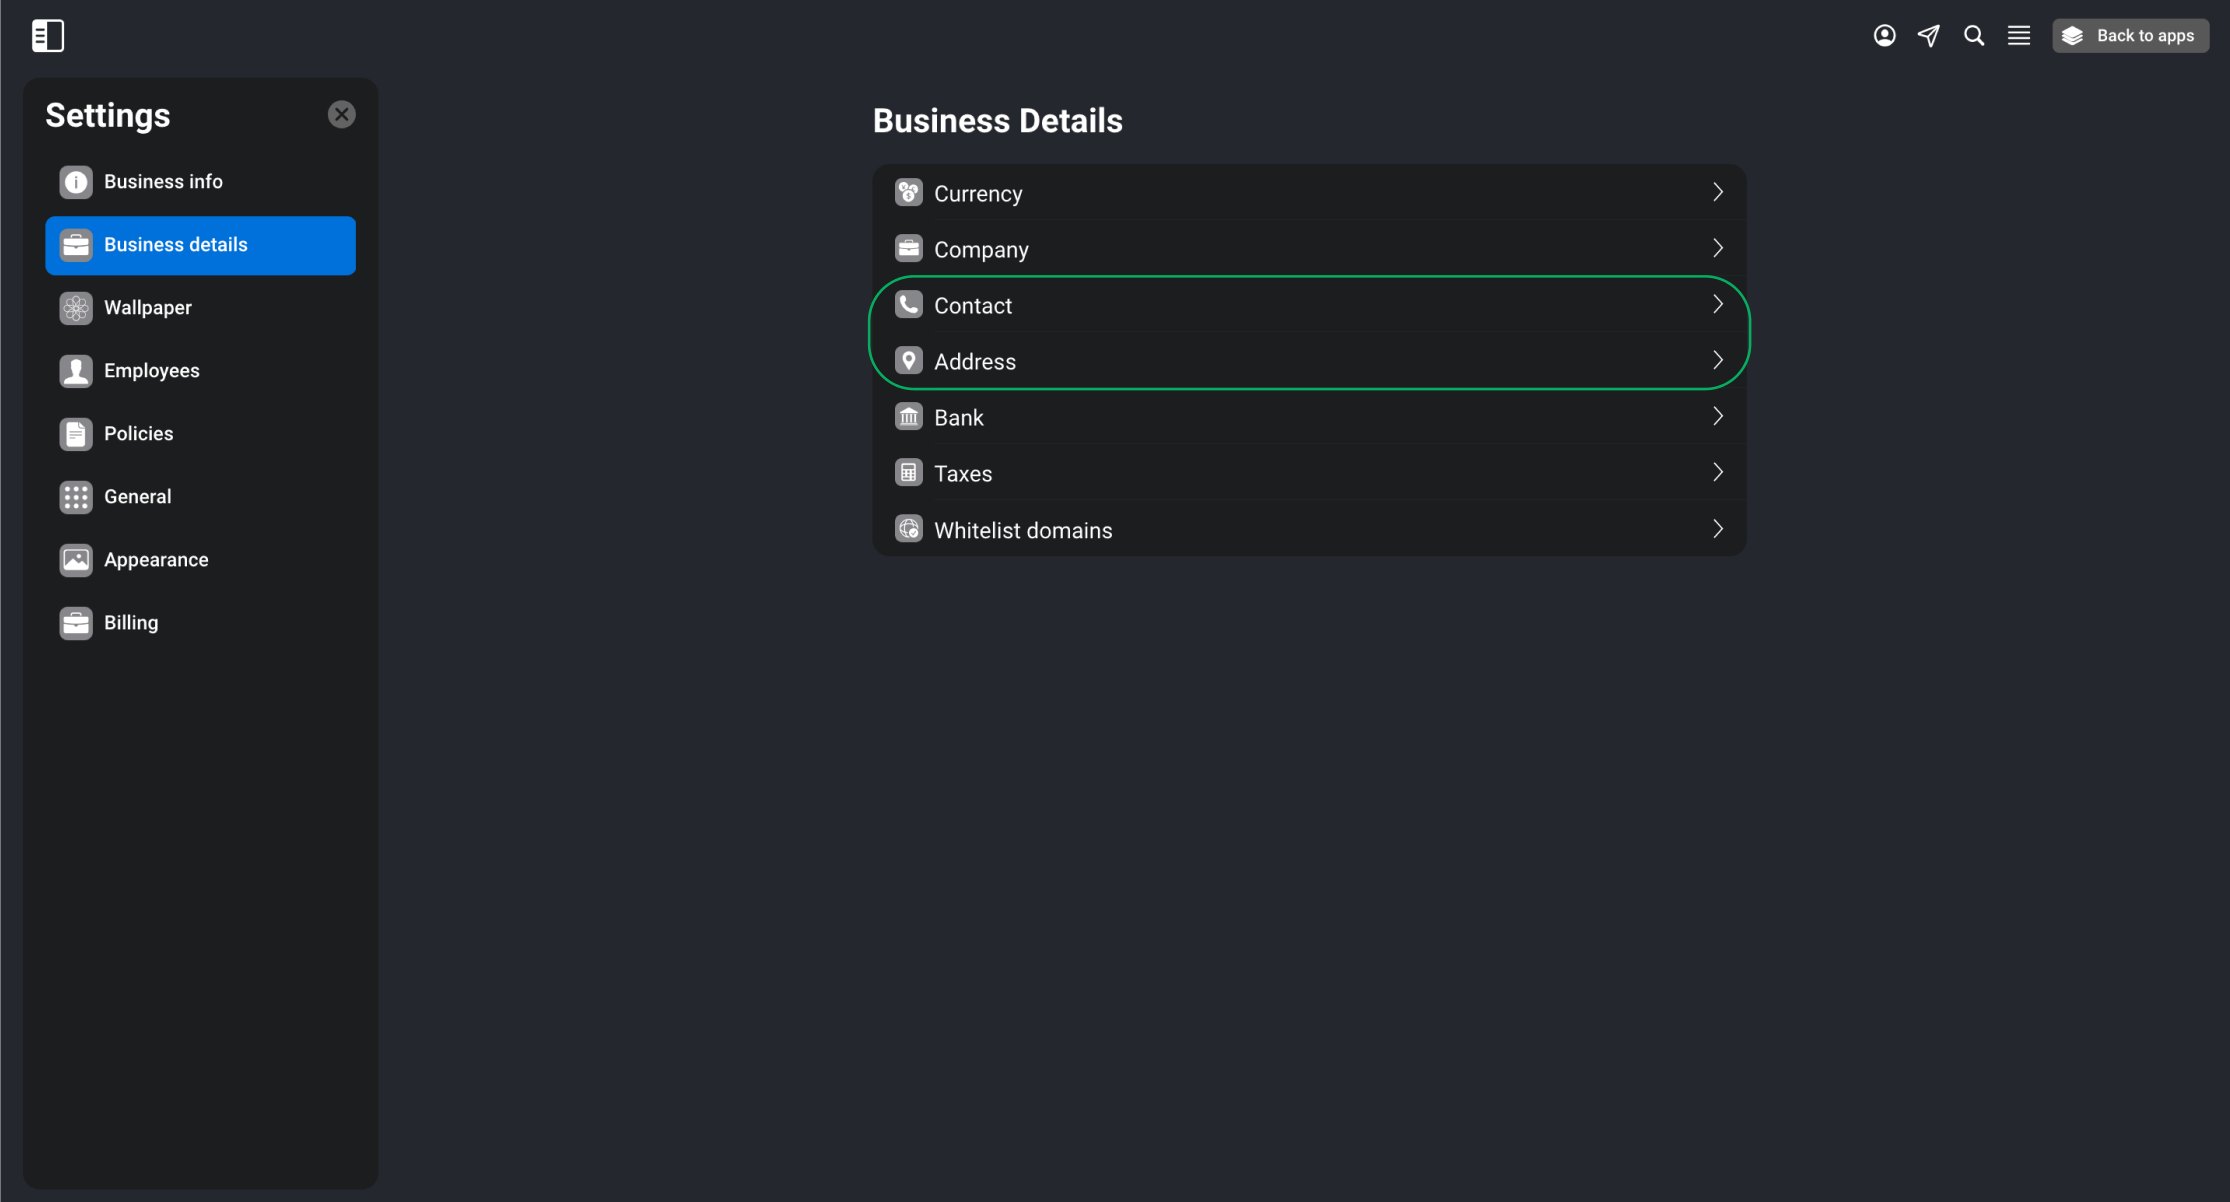Click the Policies document icon
The image size is (2230, 1202).
pyautogui.click(x=76, y=434)
